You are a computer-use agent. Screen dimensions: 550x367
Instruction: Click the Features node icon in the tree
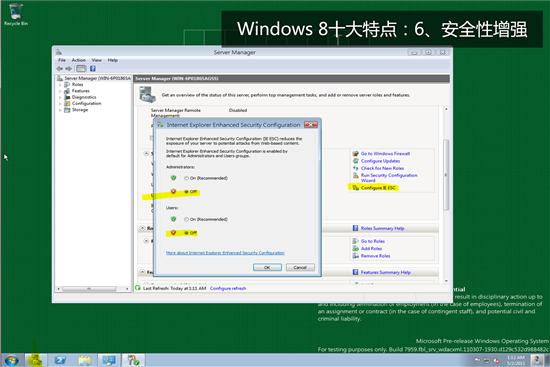(x=67, y=91)
